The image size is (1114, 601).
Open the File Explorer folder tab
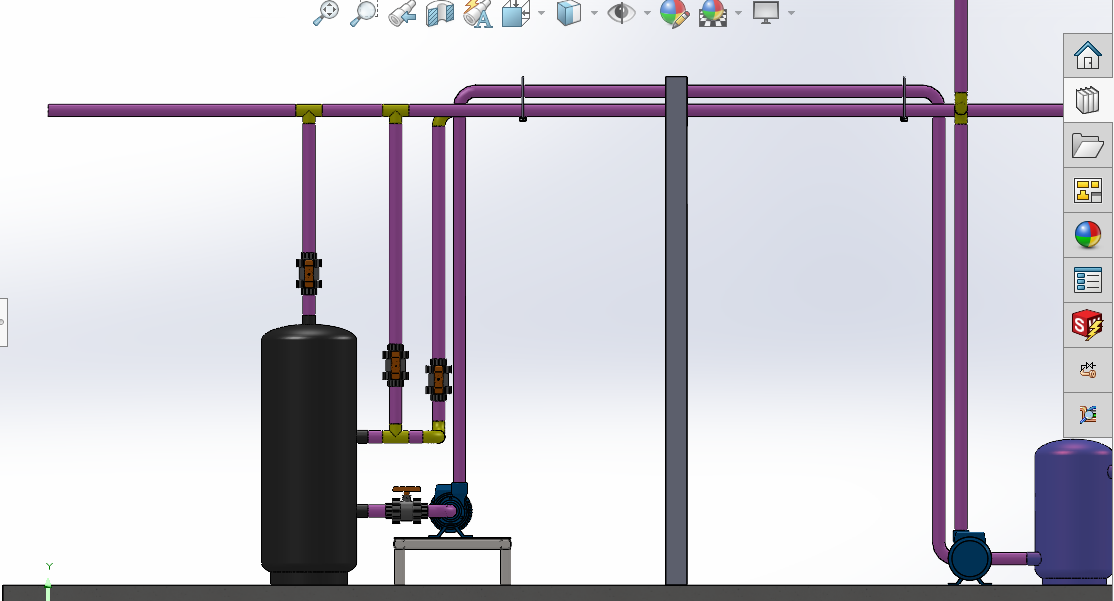pos(1087,147)
